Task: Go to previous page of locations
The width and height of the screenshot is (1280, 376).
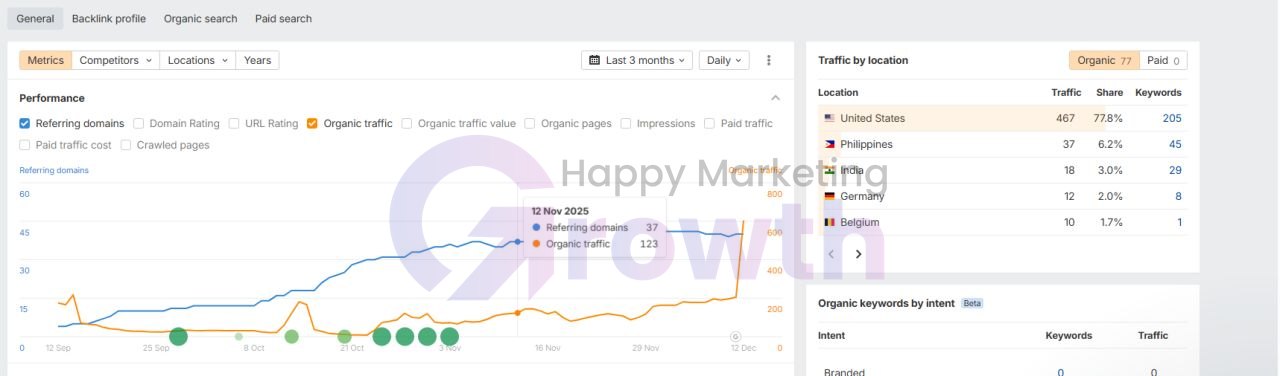Action: pyautogui.click(x=831, y=254)
